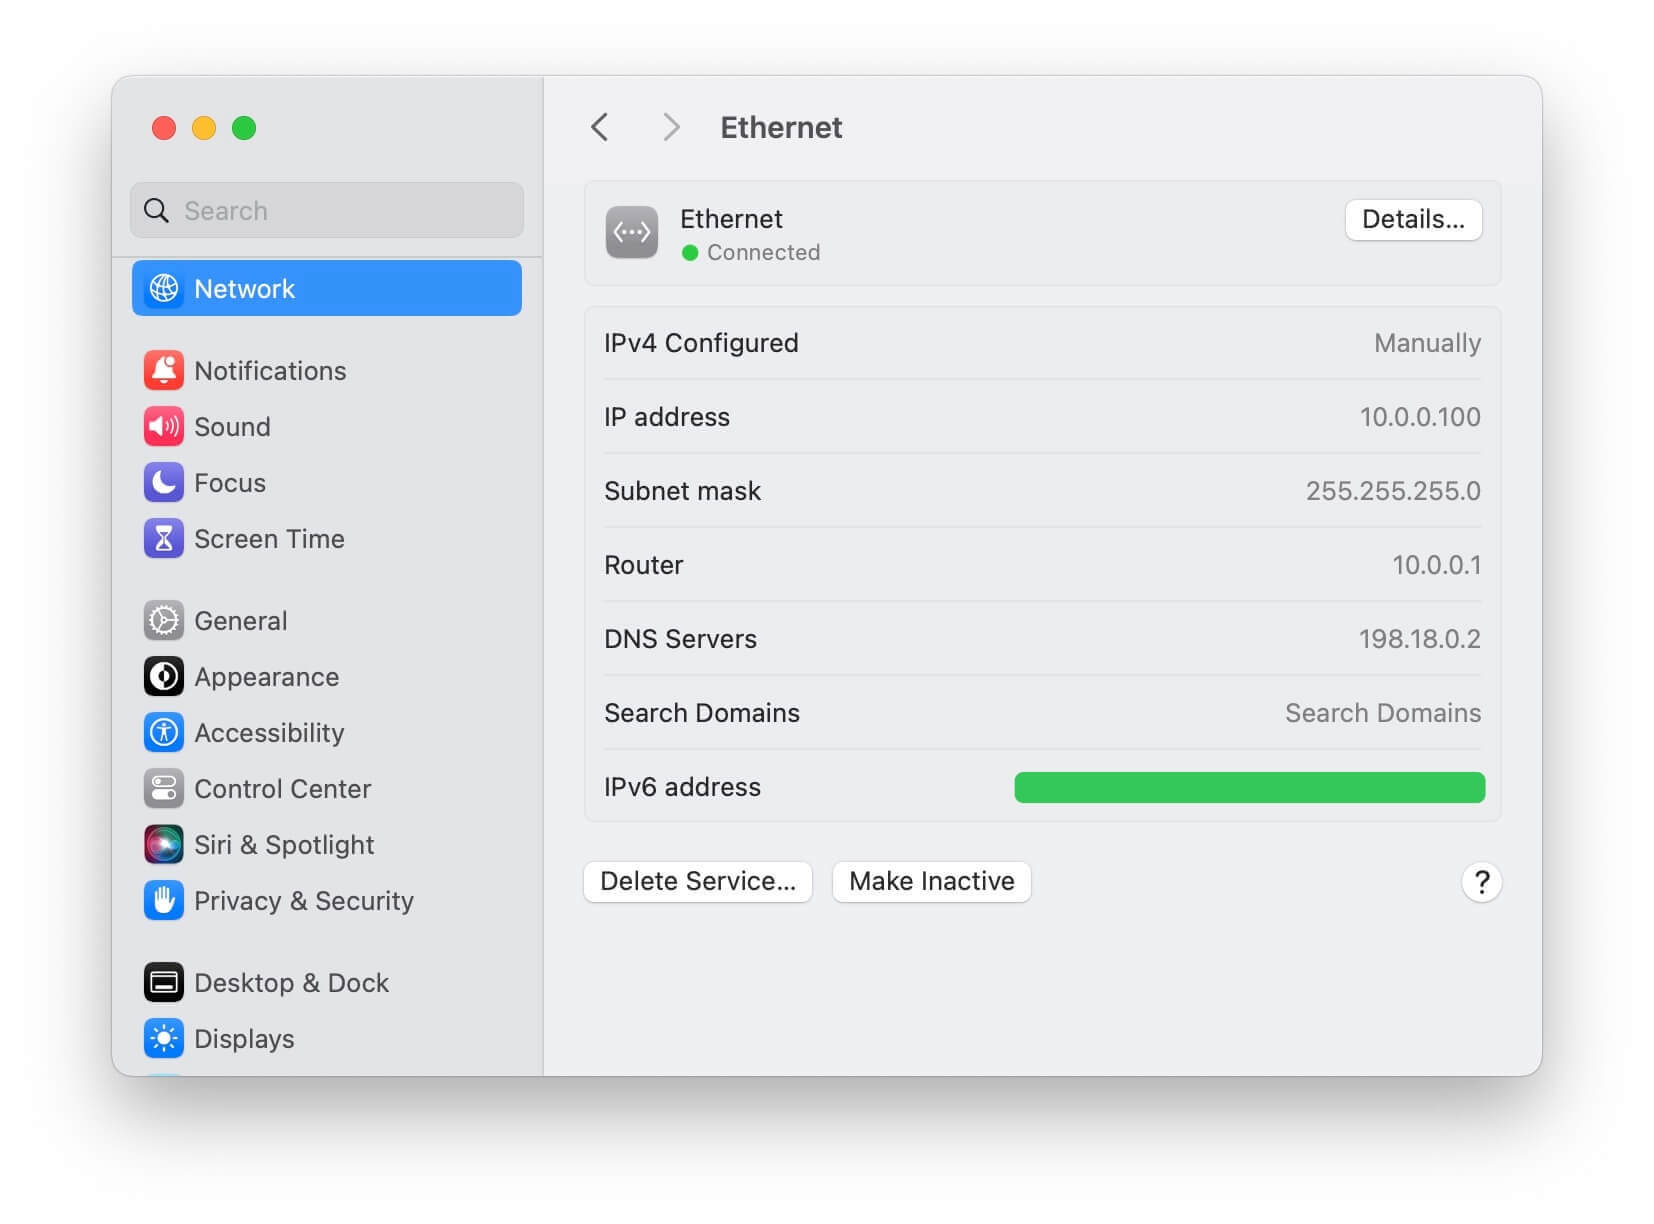This screenshot has height=1224, width=1654.
Task: Click the red close window button
Action: pyautogui.click(x=164, y=128)
